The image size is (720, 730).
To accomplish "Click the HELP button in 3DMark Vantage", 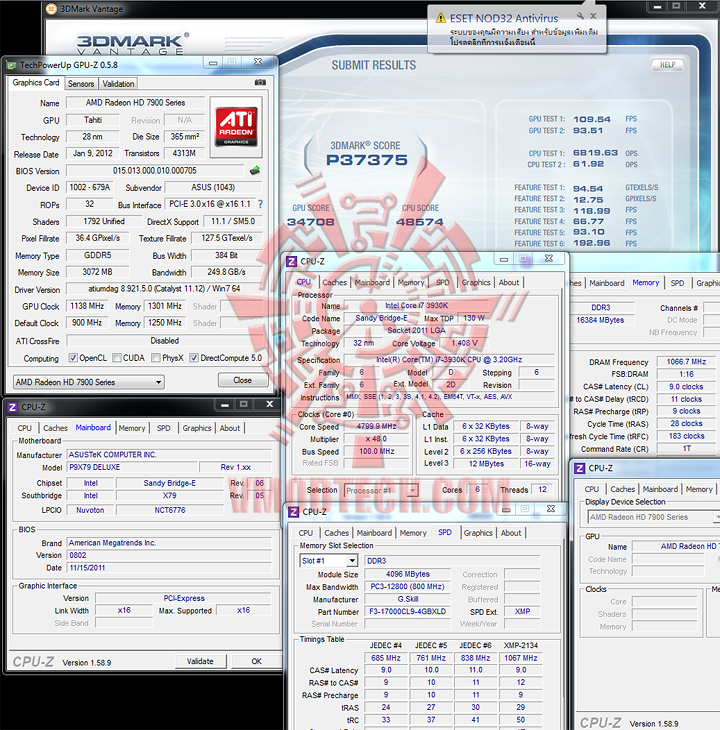I will click(667, 65).
